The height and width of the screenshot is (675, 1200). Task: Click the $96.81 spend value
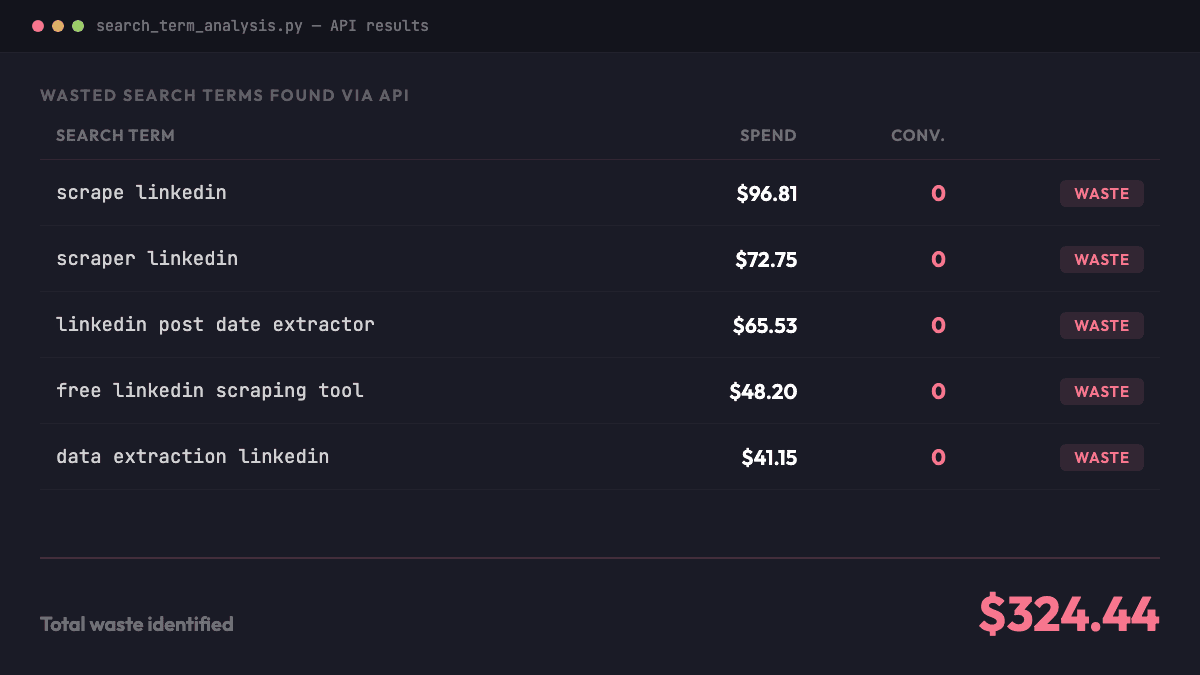click(767, 194)
